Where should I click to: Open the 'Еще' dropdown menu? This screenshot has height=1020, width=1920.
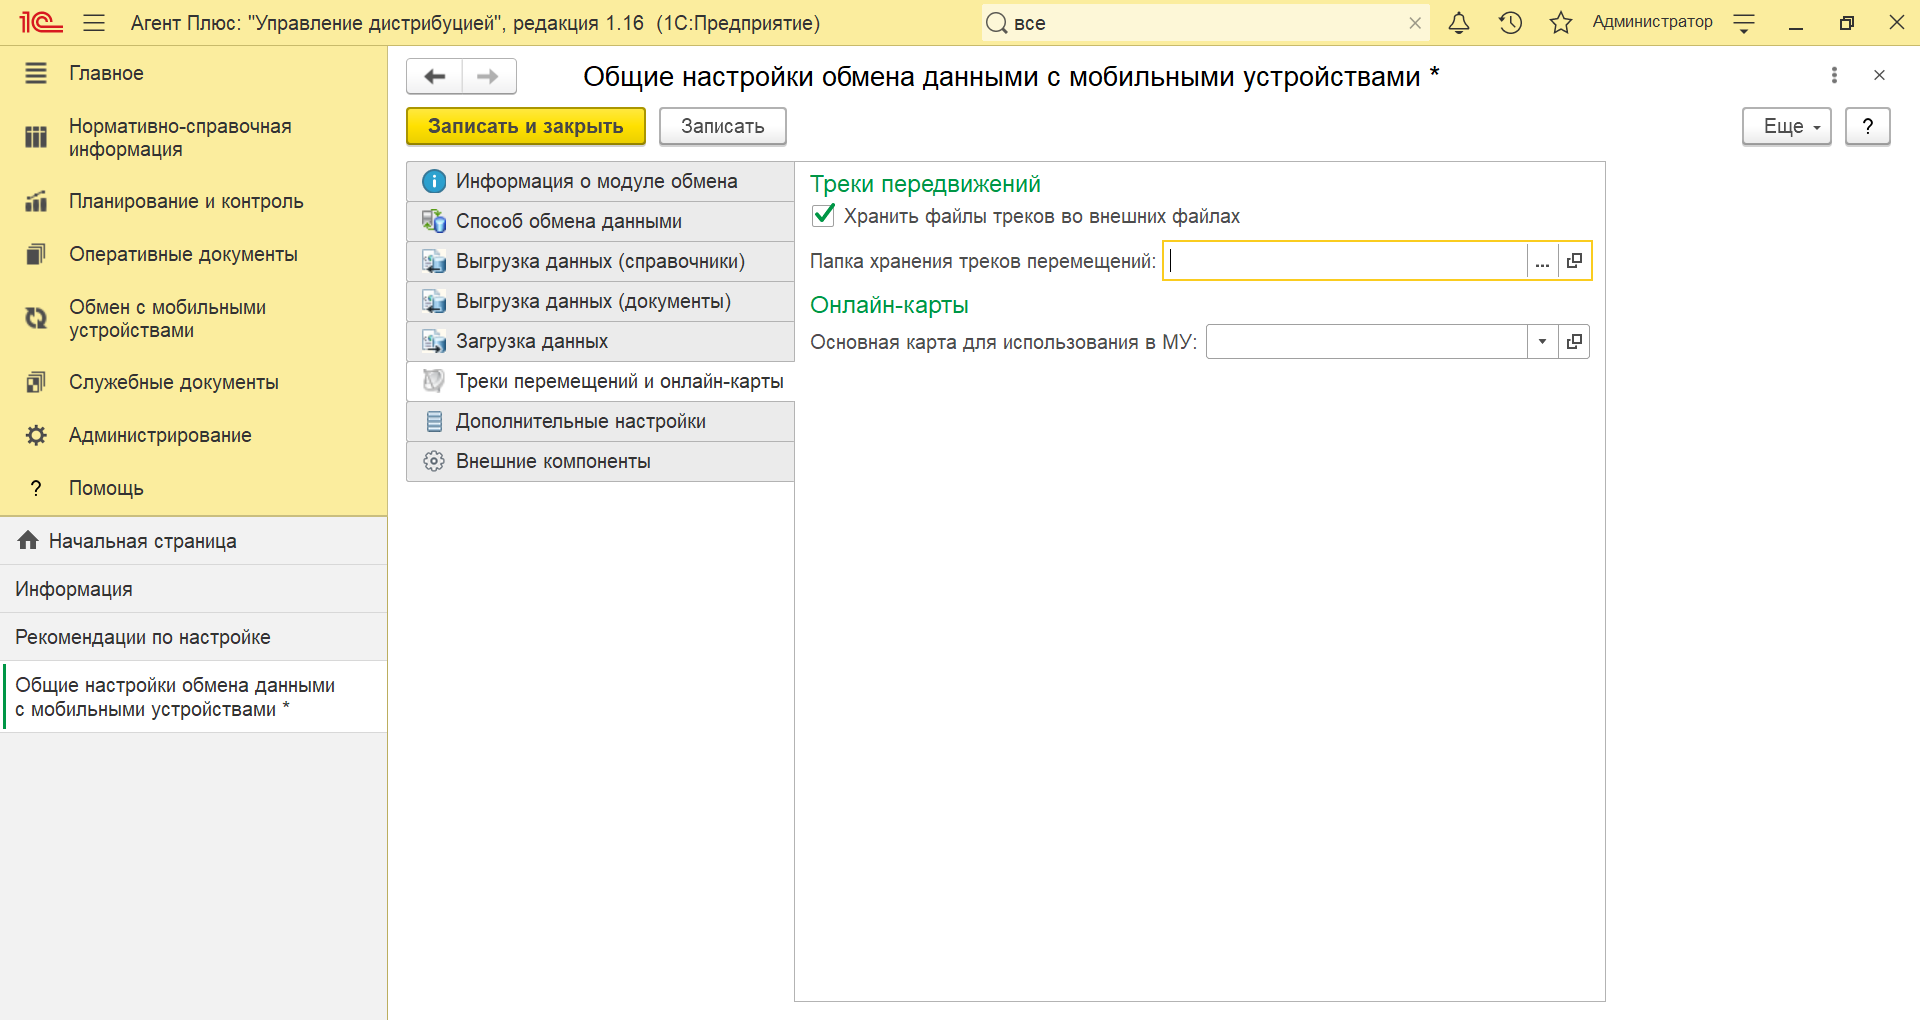pyautogui.click(x=1786, y=127)
